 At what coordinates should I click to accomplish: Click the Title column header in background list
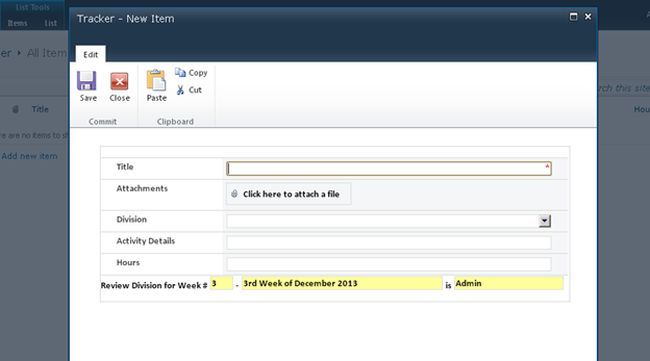pyautogui.click(x=40, y=109)
